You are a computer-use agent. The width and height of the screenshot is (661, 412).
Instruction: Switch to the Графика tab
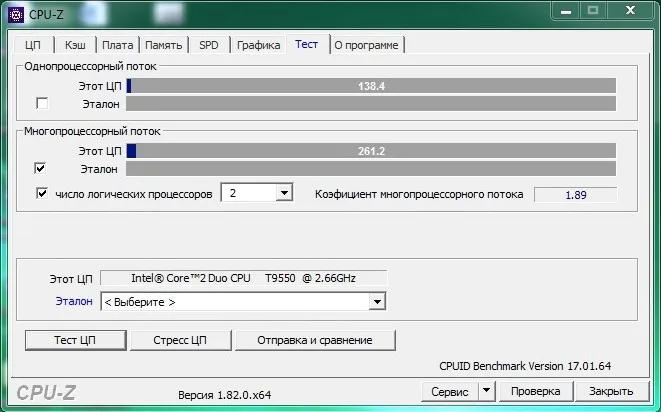tap(258, 45)
